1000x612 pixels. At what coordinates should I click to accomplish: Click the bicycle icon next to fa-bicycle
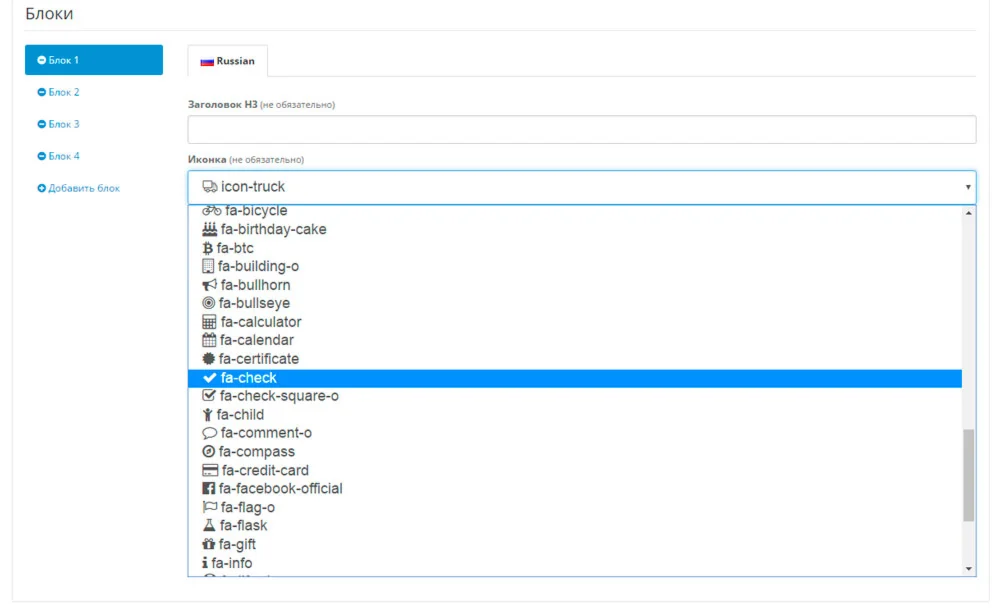coord(212,211)
